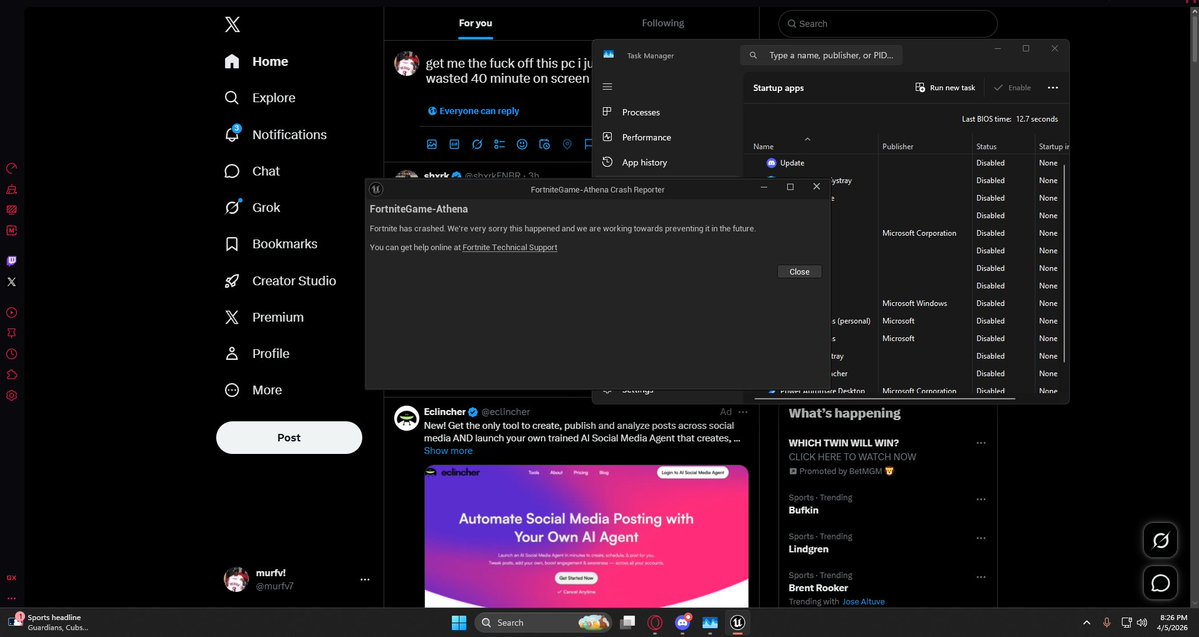Screen dimensions: 1199x637
Task: Click the Grok enhance icon in composer
Action: click(x=477, y=144)
